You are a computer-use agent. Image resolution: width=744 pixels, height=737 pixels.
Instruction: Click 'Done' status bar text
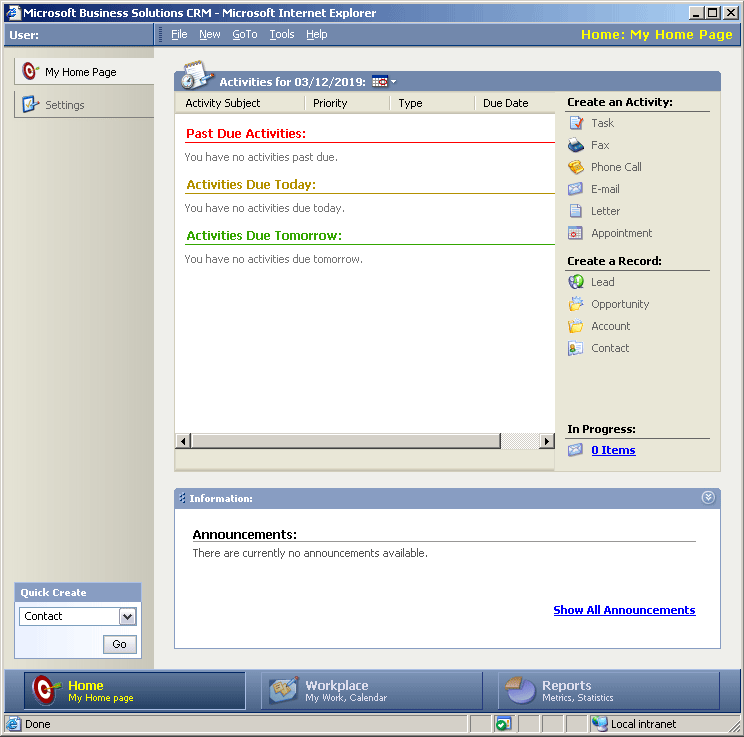point(37,724)
